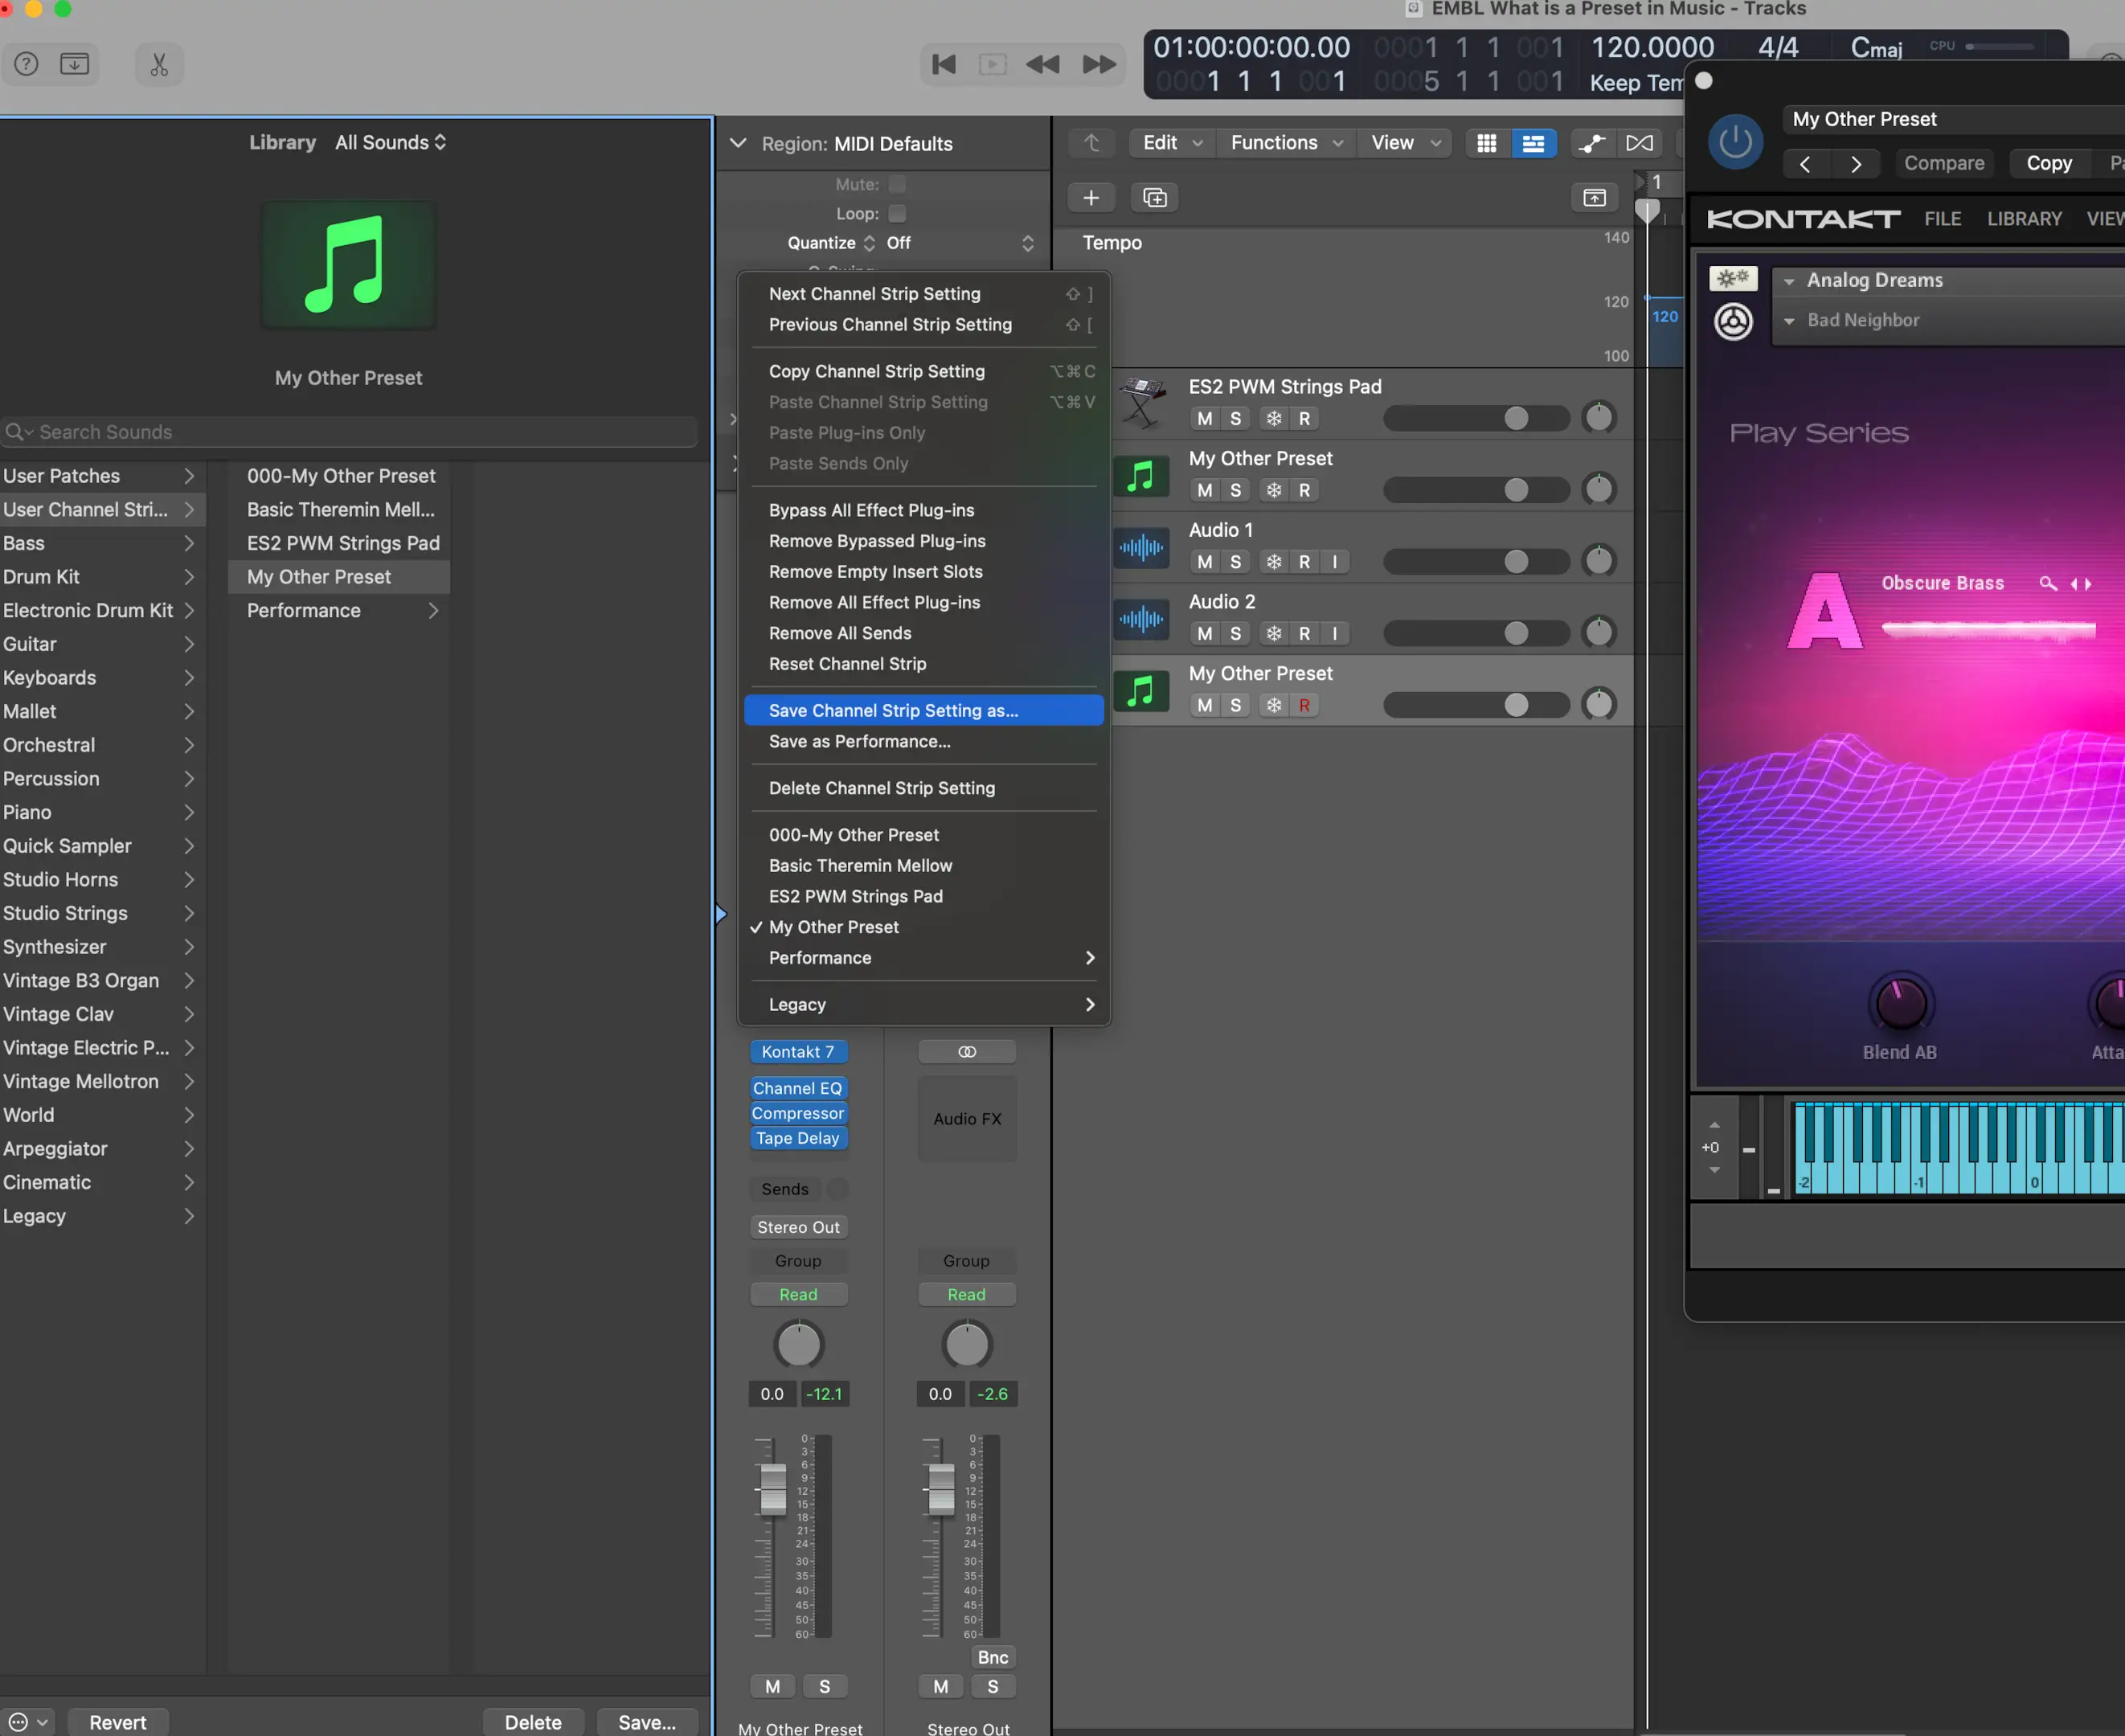2125x1736 pixels.
Task: Click the Kontakt 7 instrument thumbnail in mixer
Action: (798, 1051)
